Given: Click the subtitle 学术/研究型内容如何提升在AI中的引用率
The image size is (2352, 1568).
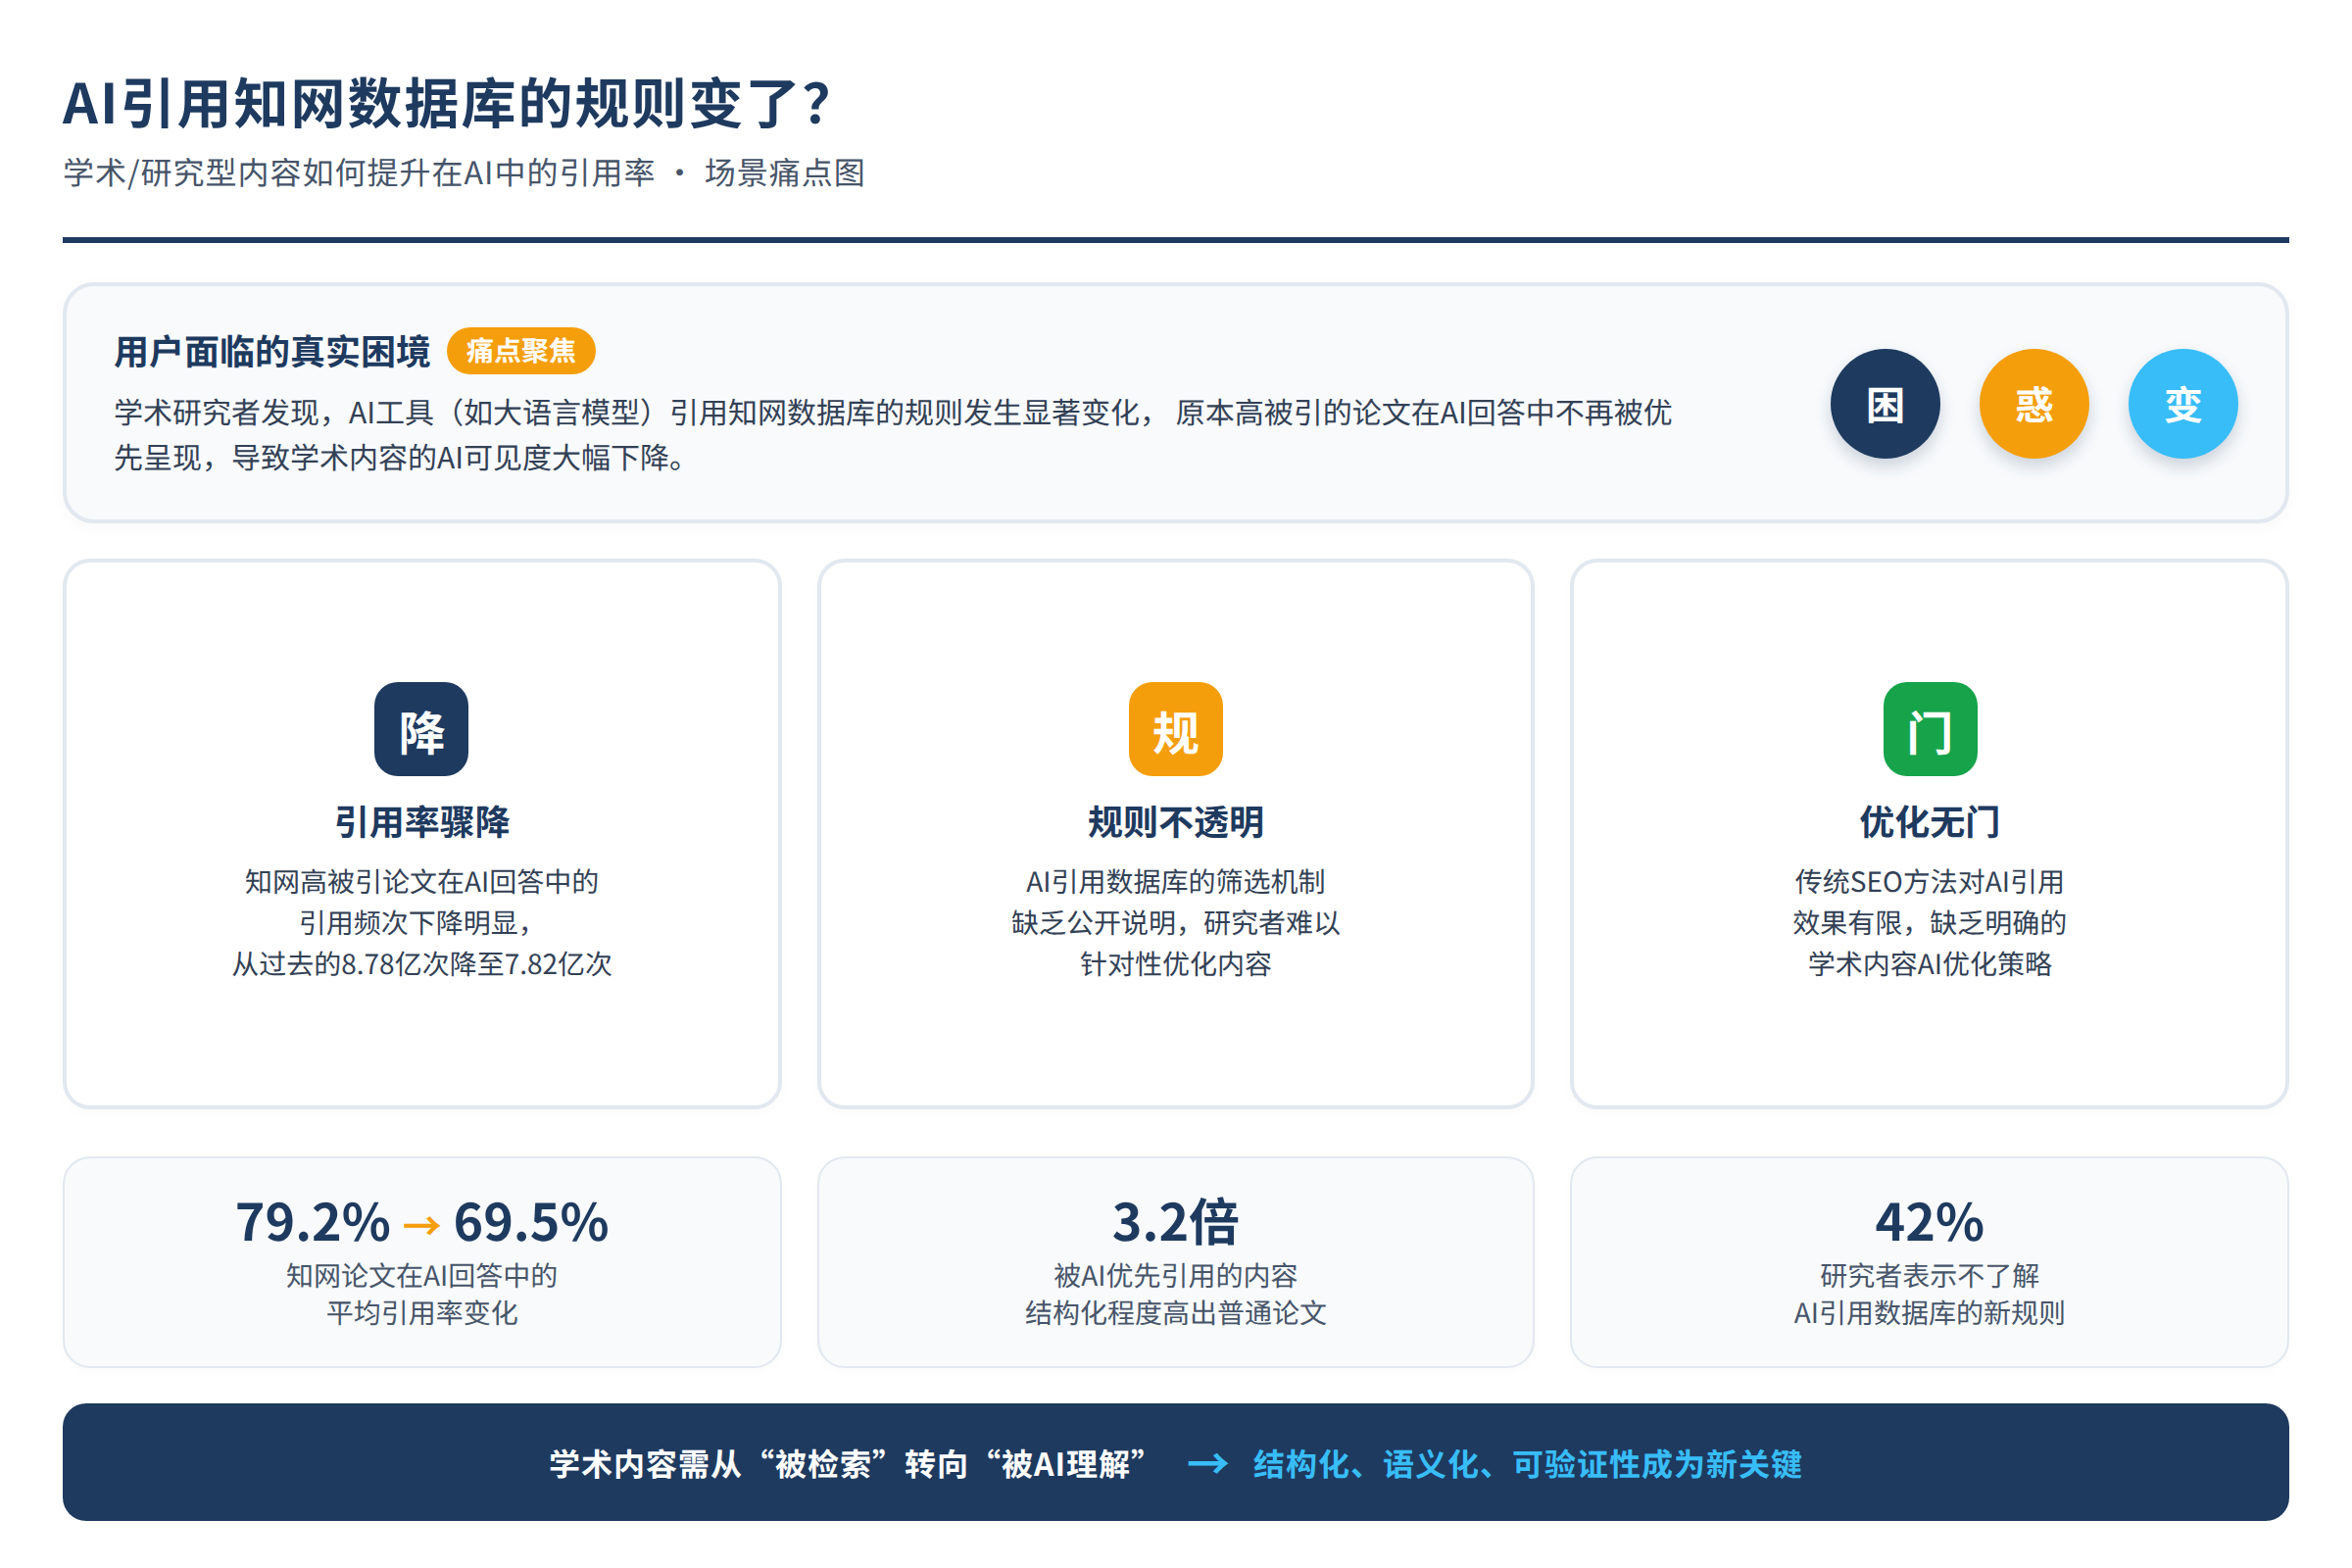Looking at the screenshot, I should pyautogui.click(x=359, y=173).
